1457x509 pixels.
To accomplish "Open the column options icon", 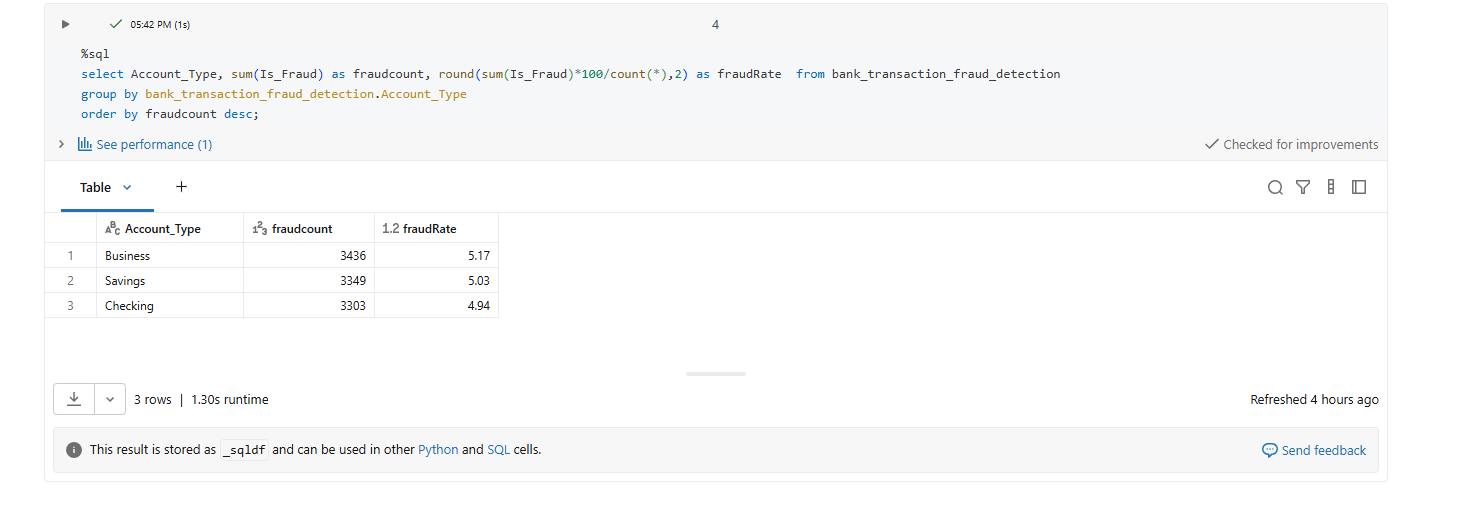I will pyautogui.click(x=1331, y=187).
